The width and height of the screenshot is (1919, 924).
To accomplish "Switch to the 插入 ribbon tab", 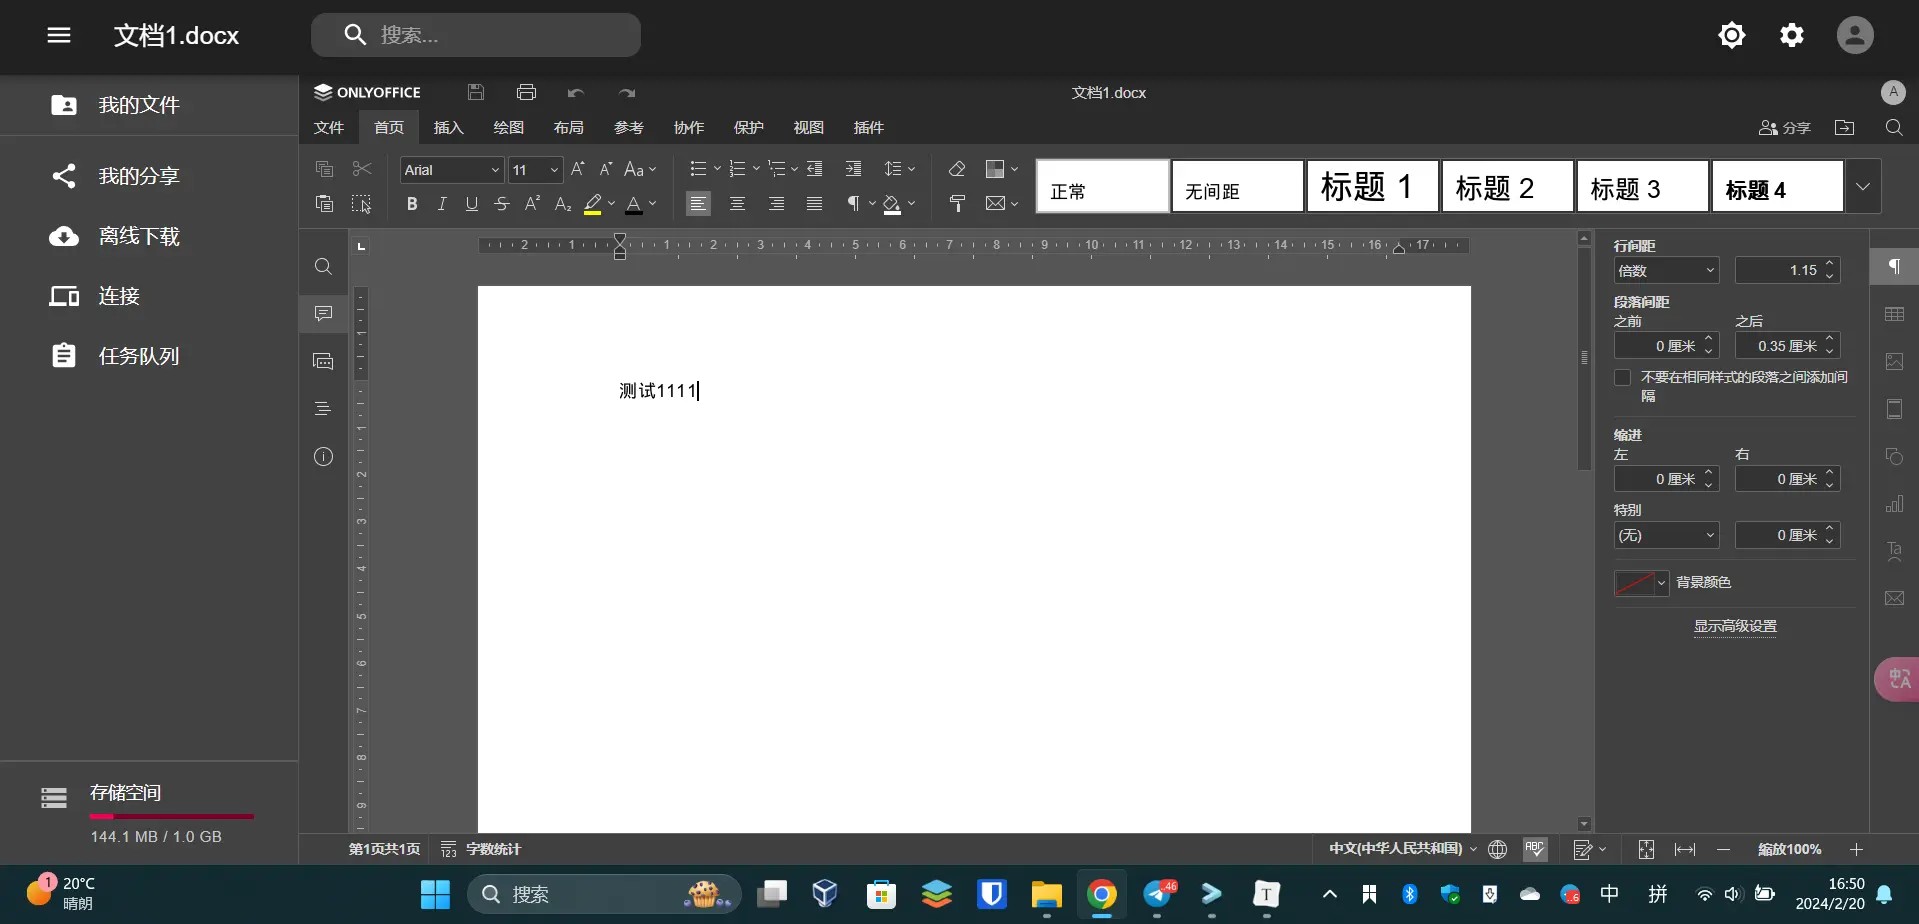I will [x=448, y=128].
